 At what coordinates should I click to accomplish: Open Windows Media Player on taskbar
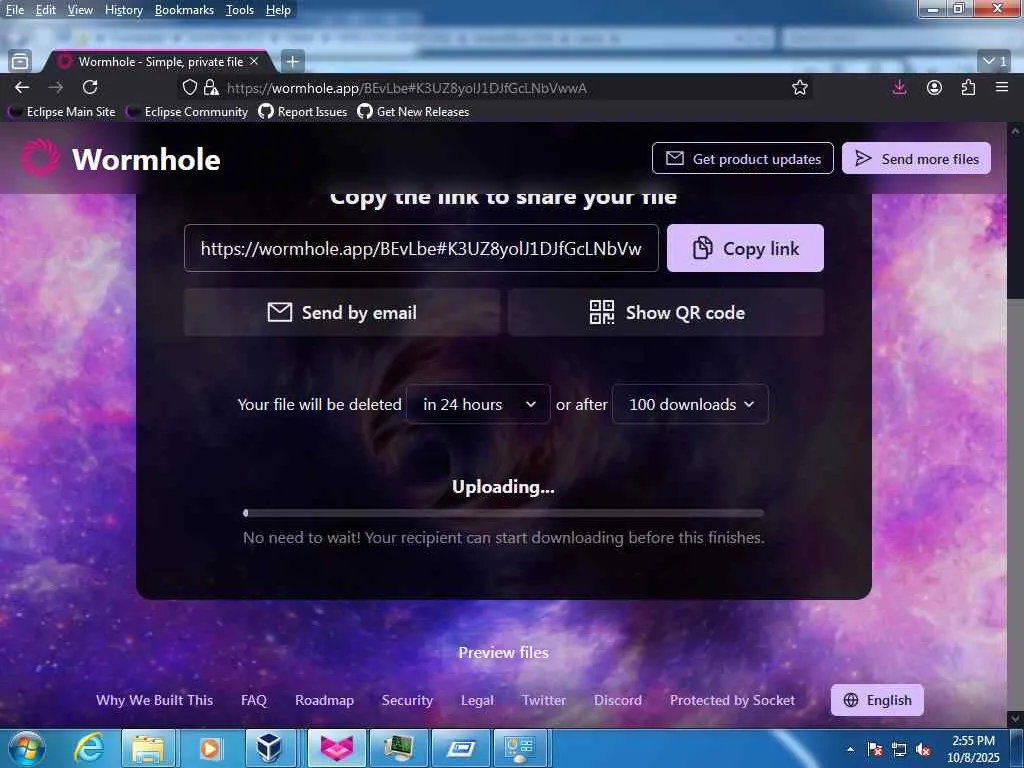pyautogui.click(x=210, y=748)
